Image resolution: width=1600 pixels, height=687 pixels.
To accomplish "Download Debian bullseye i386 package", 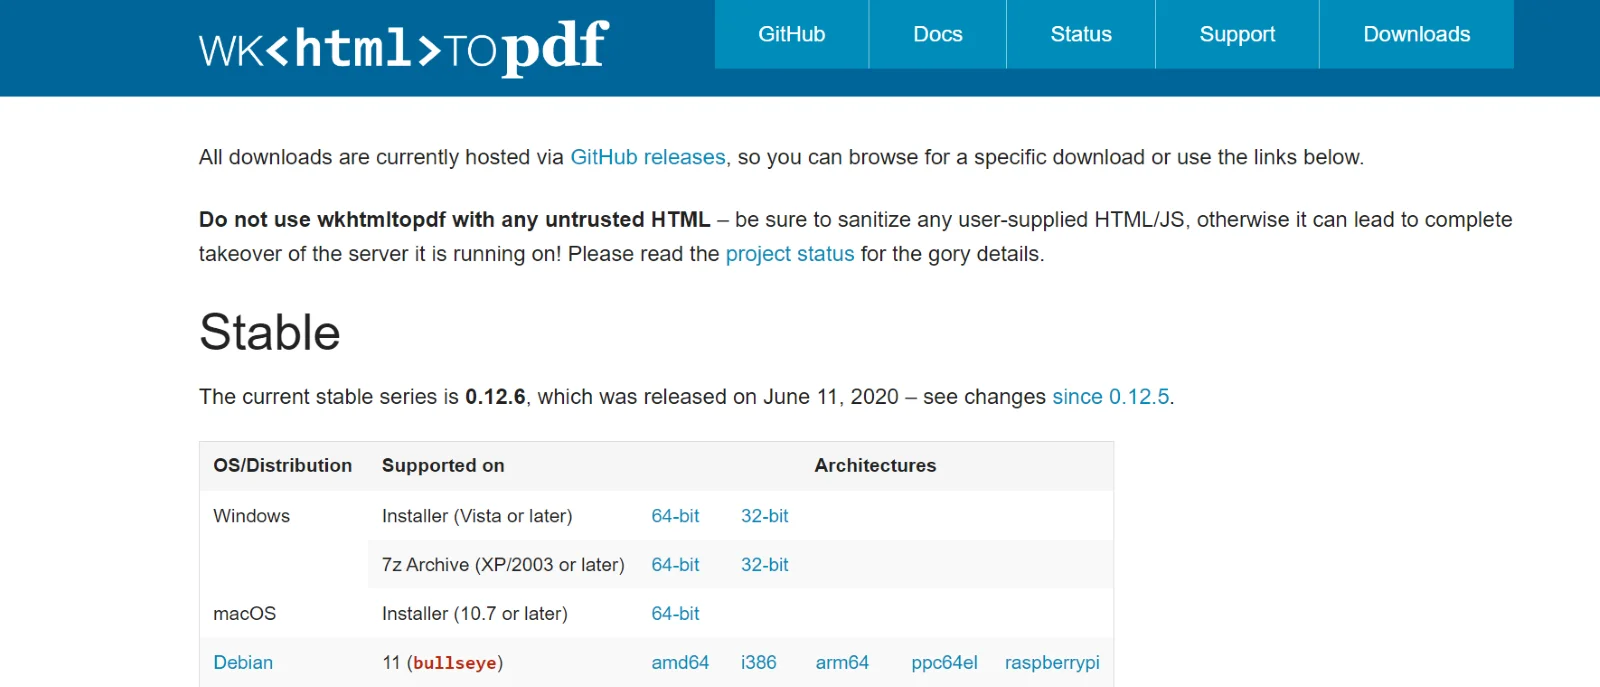I will coord(758,663).
